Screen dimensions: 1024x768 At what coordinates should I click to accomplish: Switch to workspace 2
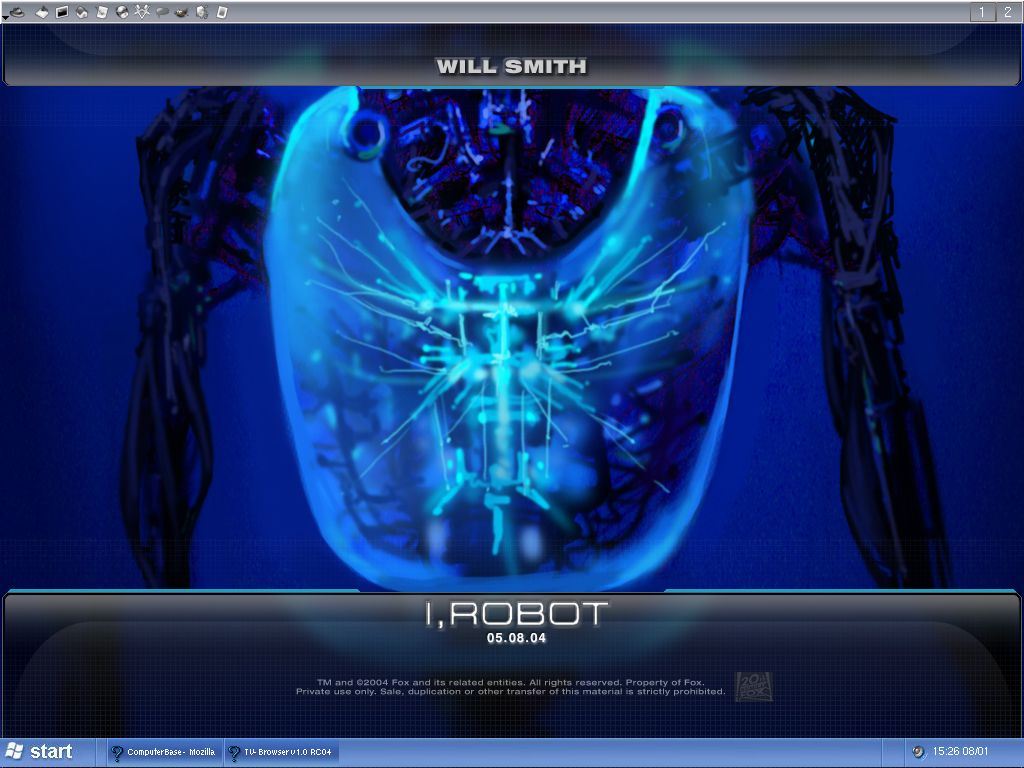point(1008,12)
